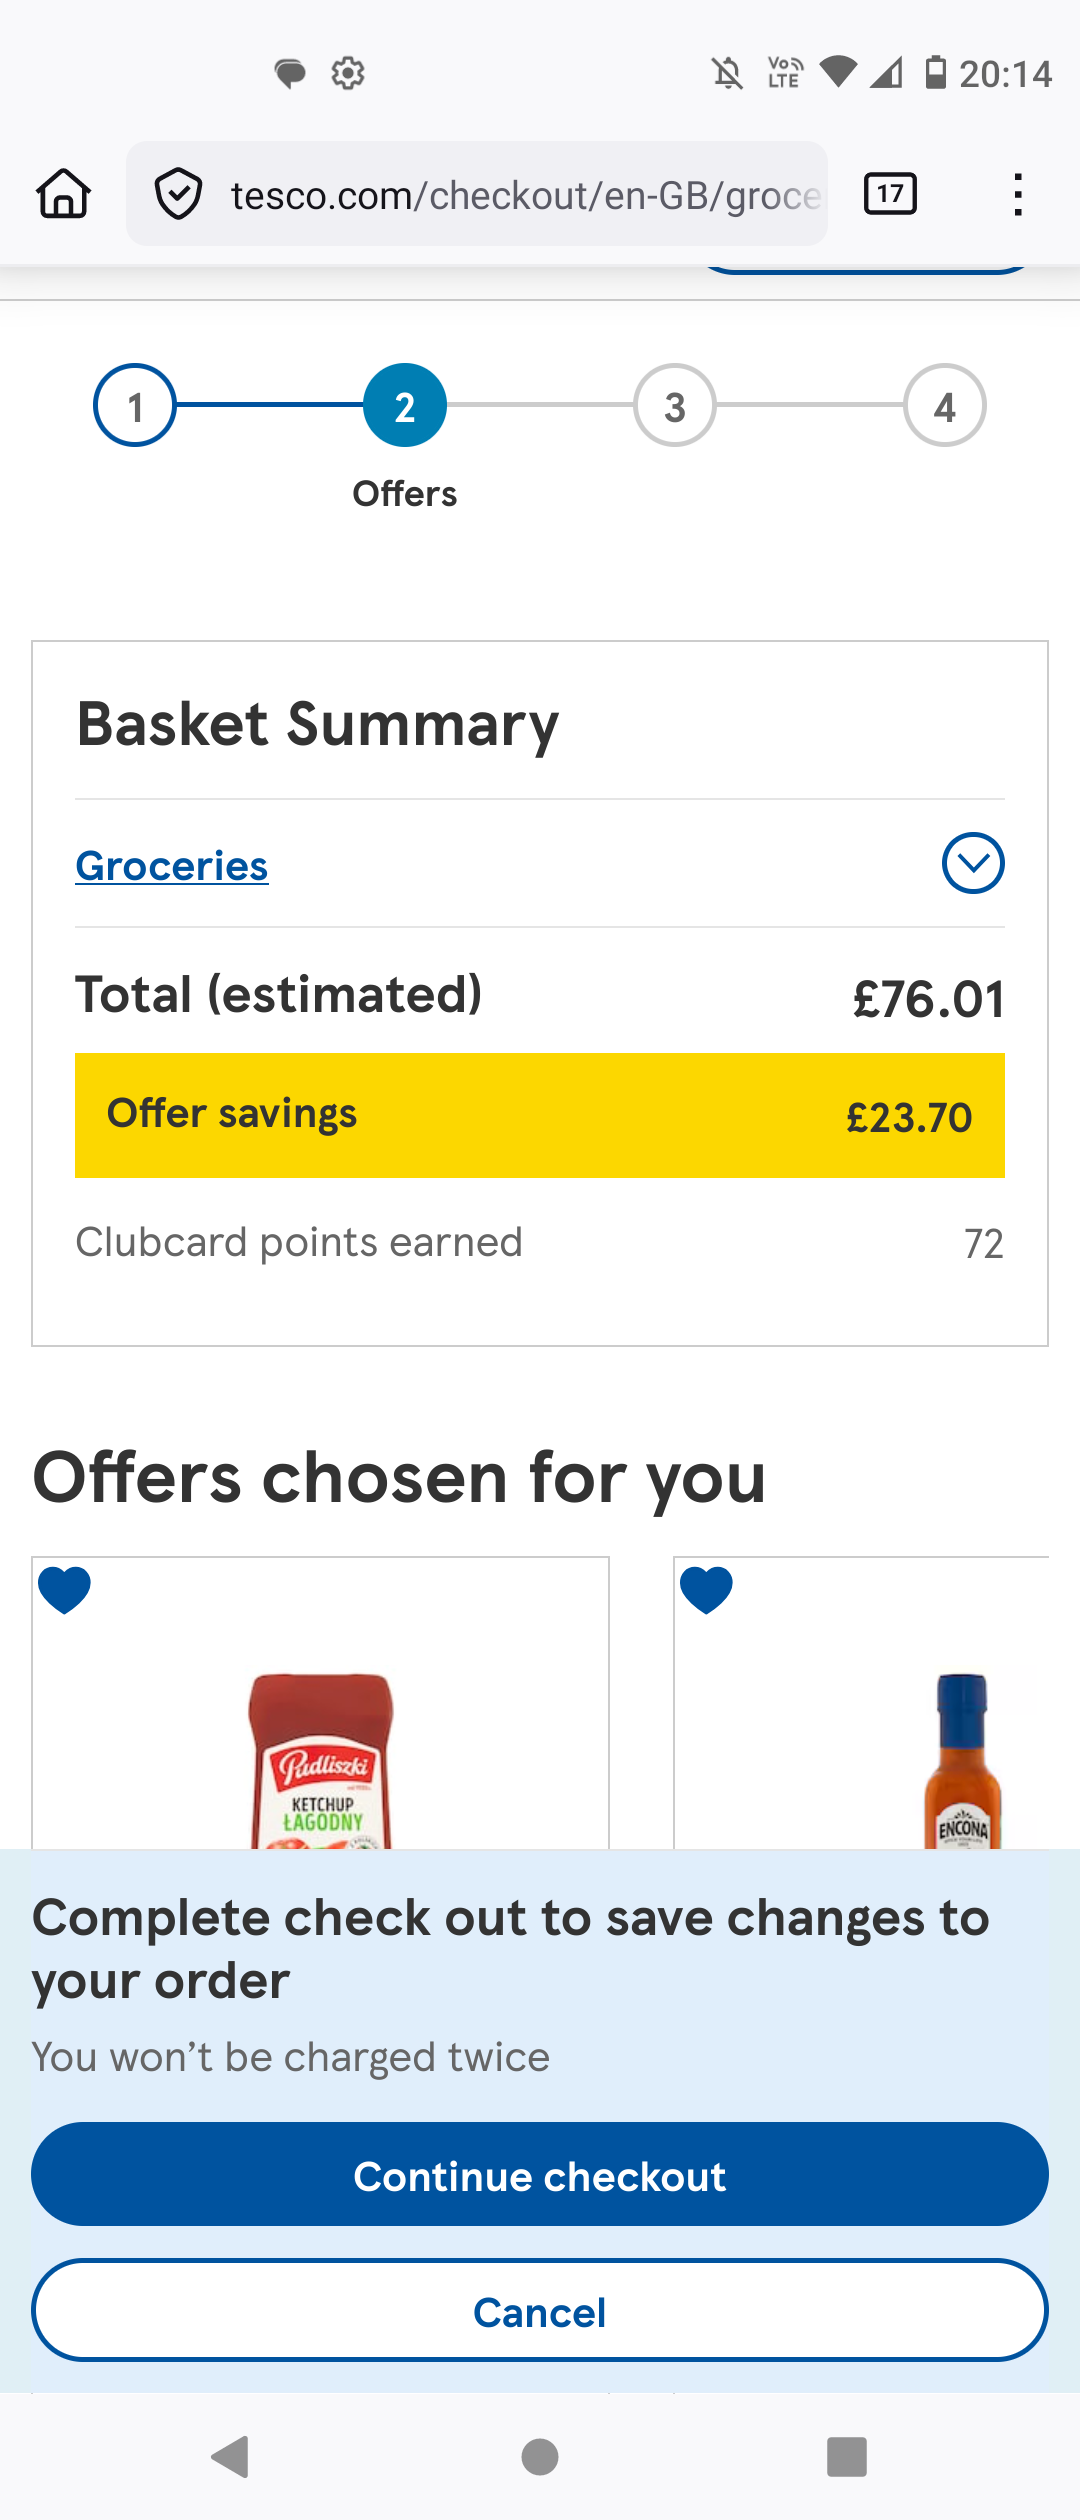Open the browser three-dot menu
Viewport: 1080px width, 2520px height.
coord(1017,194)
